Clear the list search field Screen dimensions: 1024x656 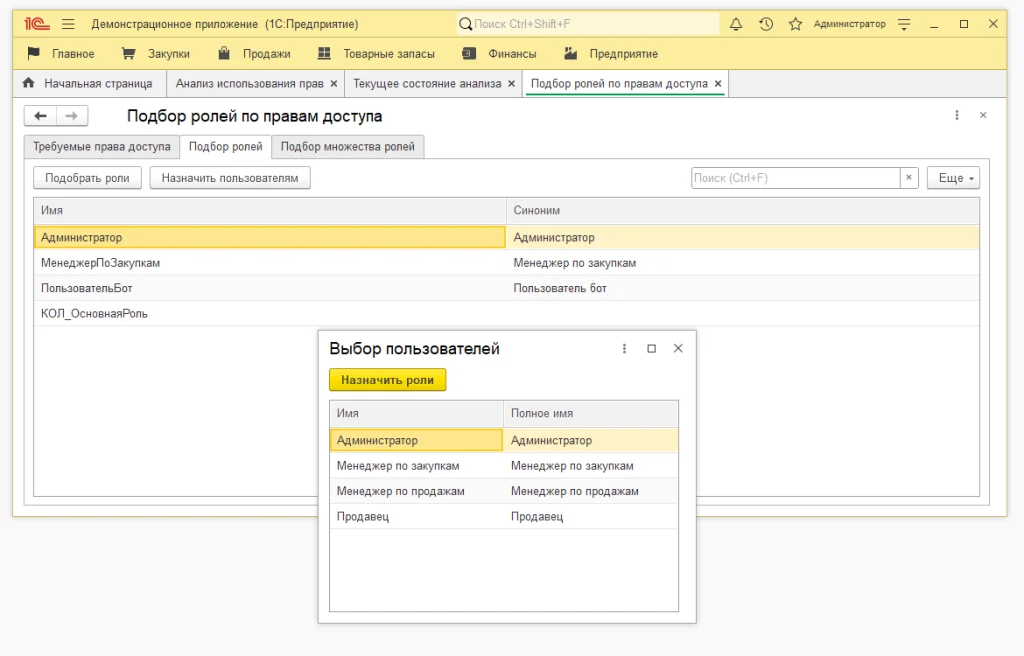coord(909,178)
